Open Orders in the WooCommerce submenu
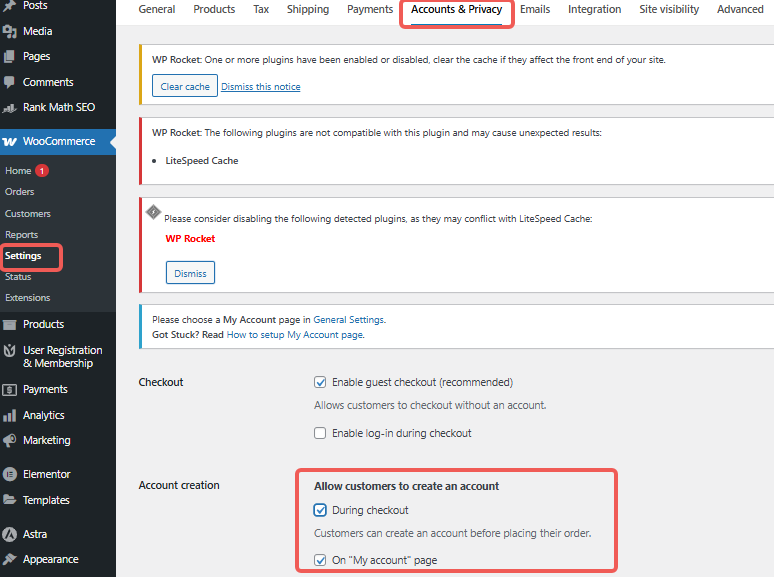The width and height of the screenshot is (774, 577). pyautogui.click(x=20, y=192)
